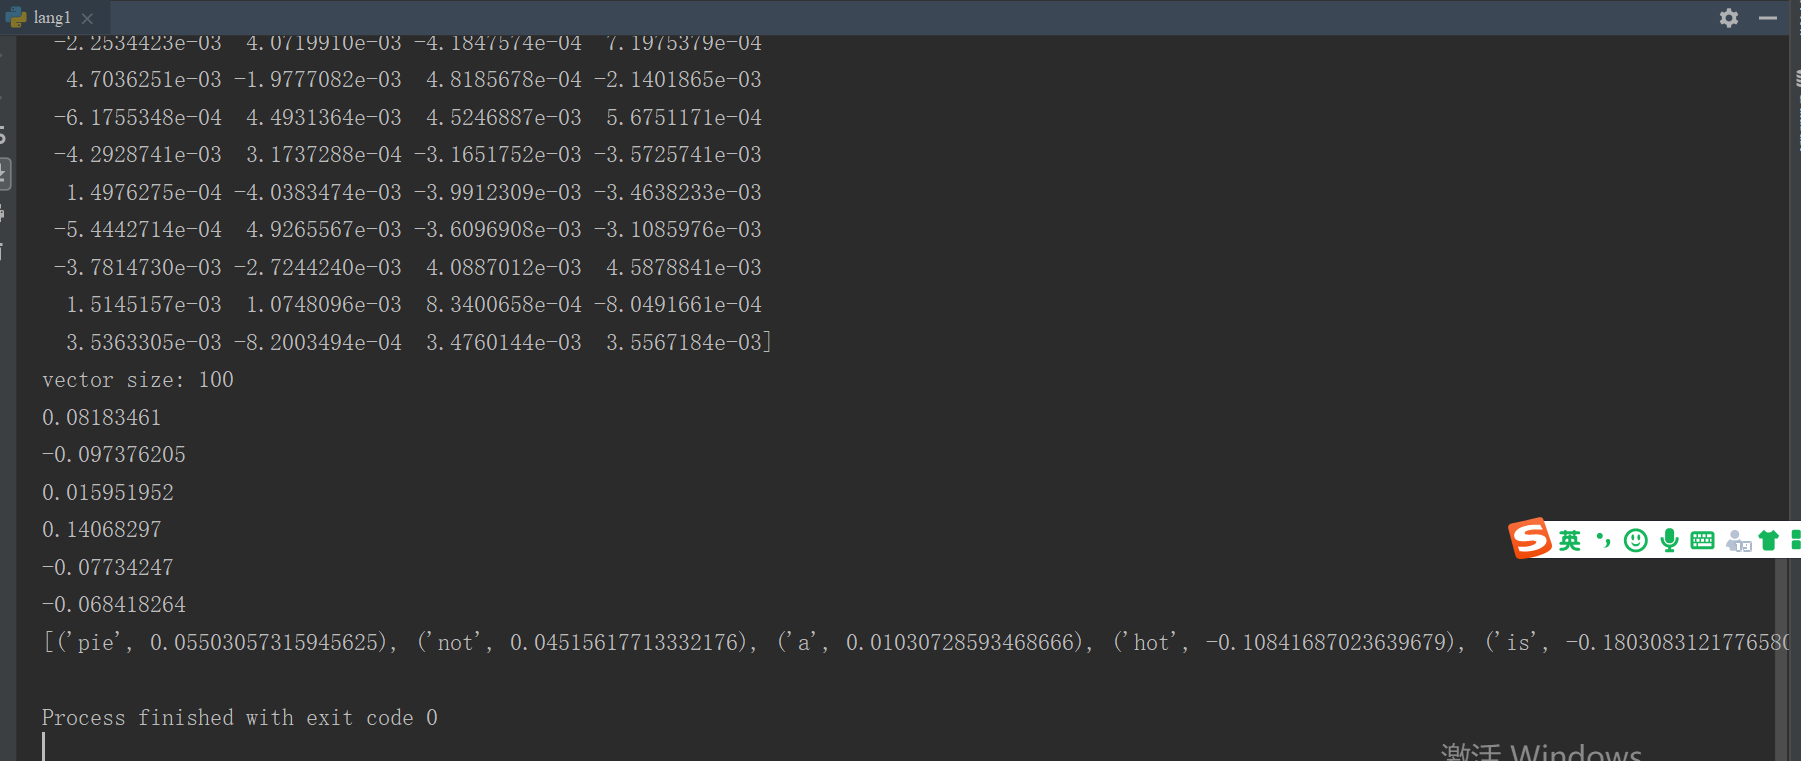Image resolution: width=1801 pixels, height=761 pixels.
Task: Click array value 4.7036251e-03
Action: (144, 80)
